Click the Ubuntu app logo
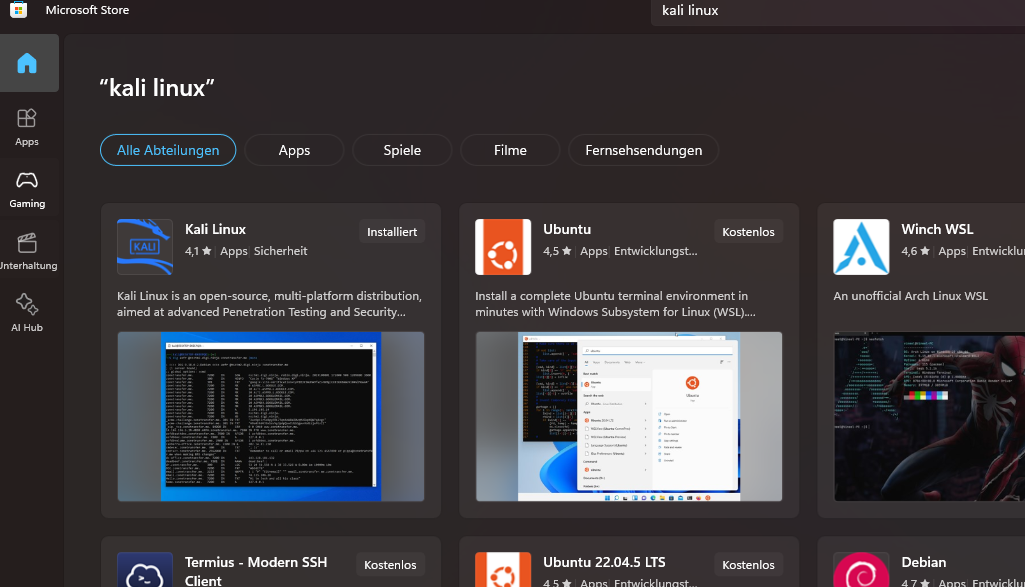Screen dimensions: 1025x587 (x=503, y=247)
